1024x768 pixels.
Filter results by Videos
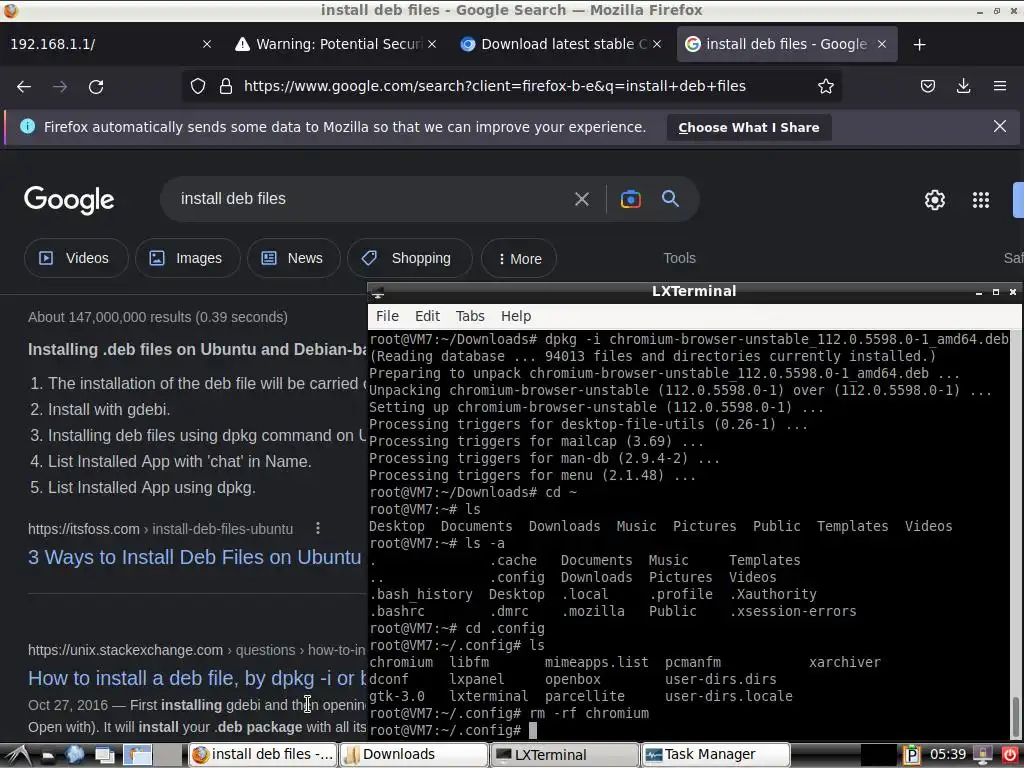point(75,258)
